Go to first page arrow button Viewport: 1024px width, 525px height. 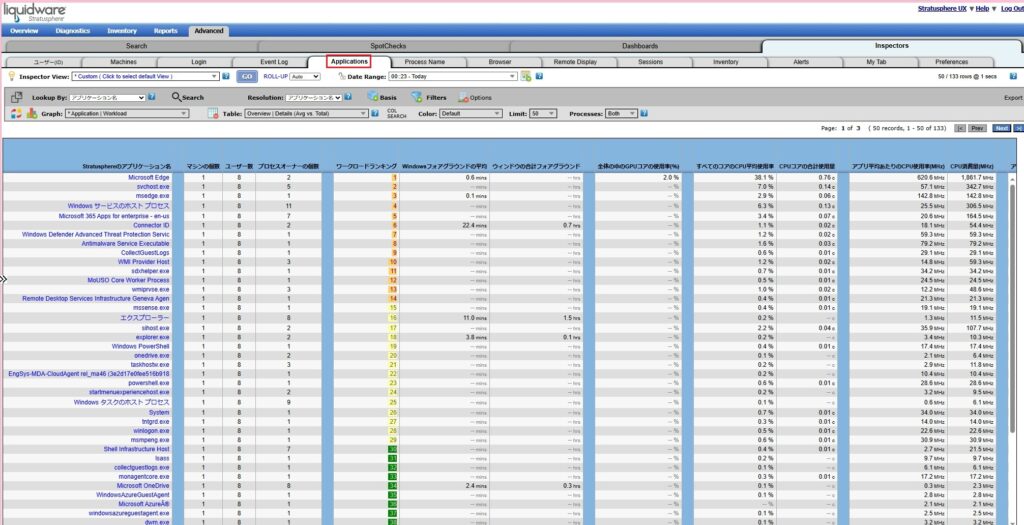[x=960, y=129]
